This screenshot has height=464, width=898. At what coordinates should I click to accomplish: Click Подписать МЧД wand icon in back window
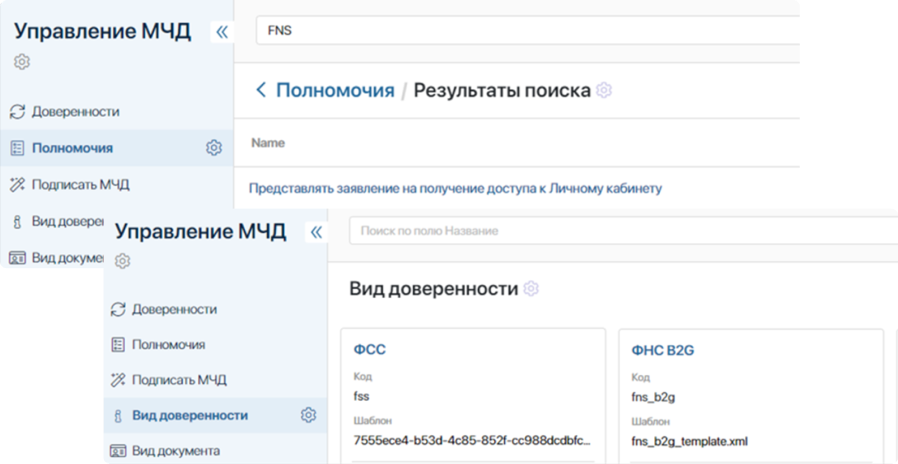click(x=18, y=184)
